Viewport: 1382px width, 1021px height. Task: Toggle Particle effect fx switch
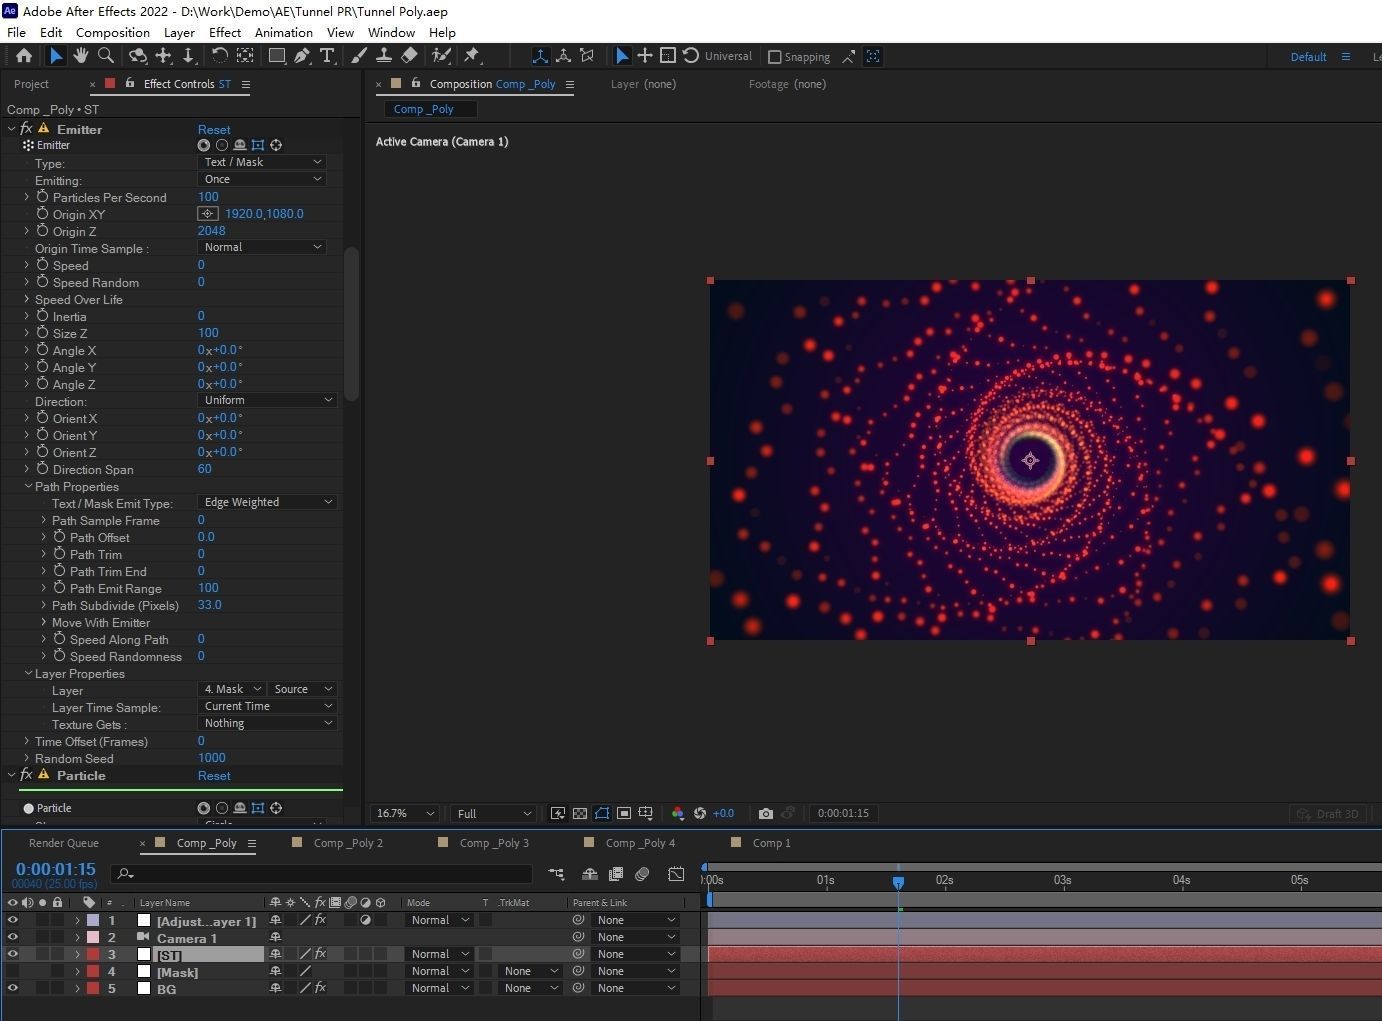click(x=26, y=775)
